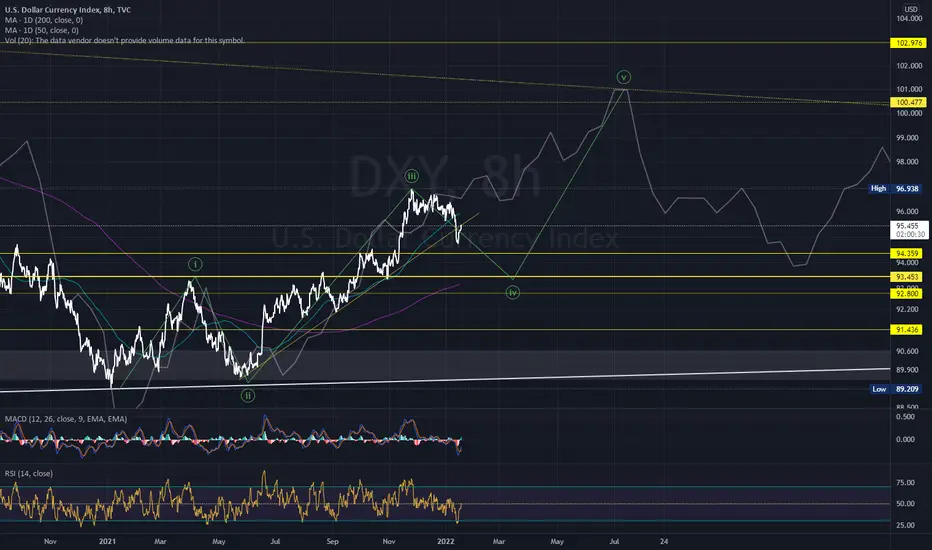This screenshot has height=550, width=932.
Task: Click the Vol (20) indicator legend line
Action: 124,40
